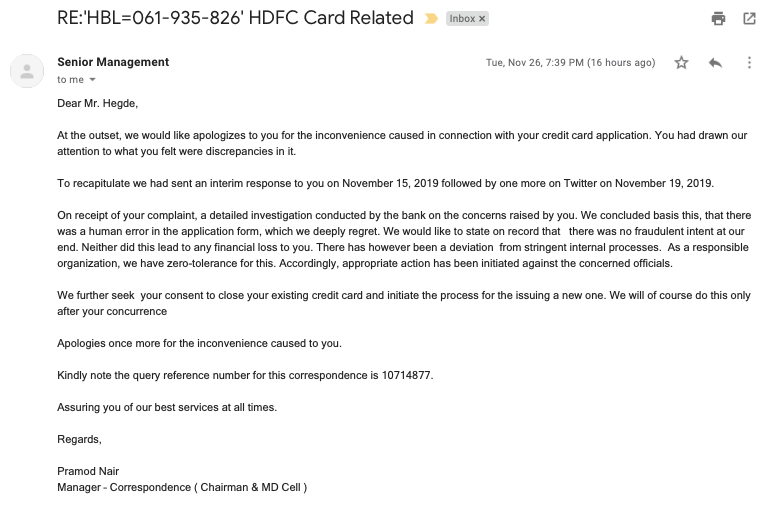The width and height of the screenshot is (772, 510).
Task: Click the sender's profile avatar
Action: (x=26, y=71)
